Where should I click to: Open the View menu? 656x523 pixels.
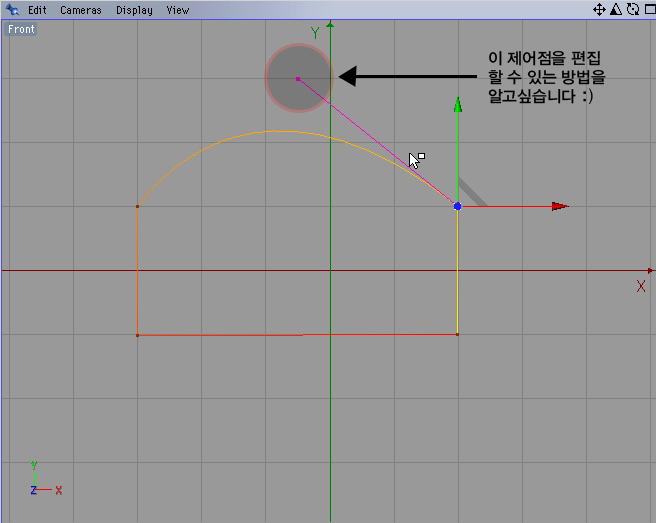[178, 10]
